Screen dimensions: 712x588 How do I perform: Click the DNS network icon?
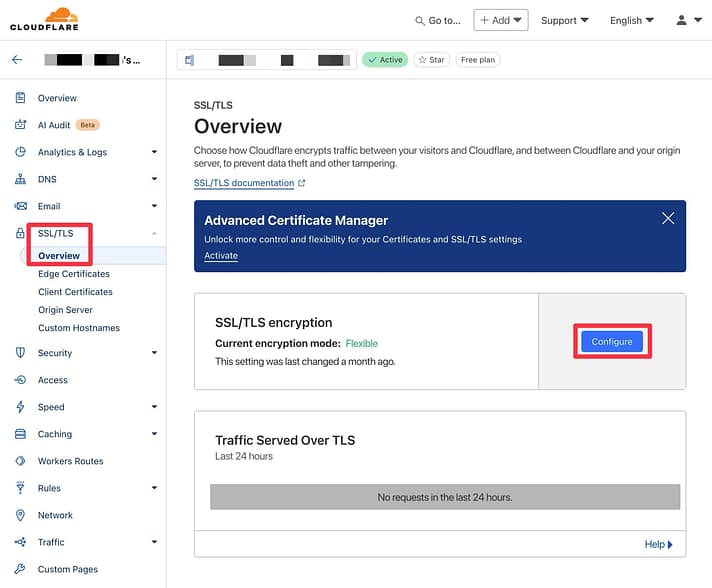coord(20,179)
